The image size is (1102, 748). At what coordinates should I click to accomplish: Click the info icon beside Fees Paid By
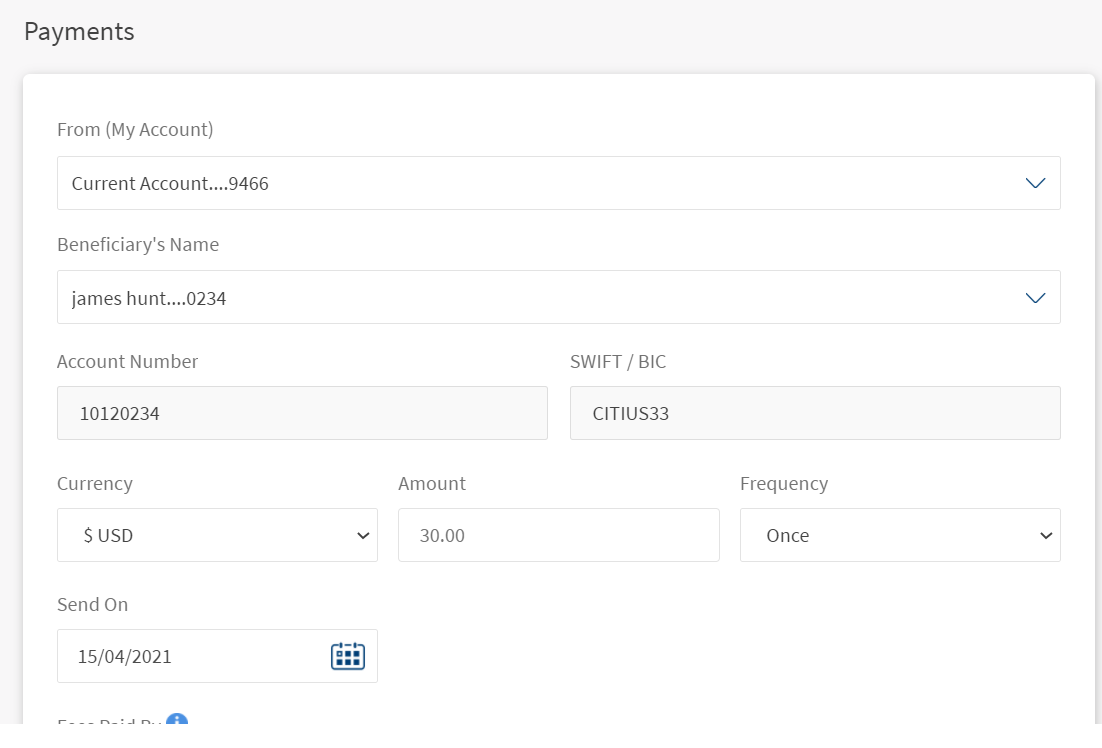[x=177, y=722]
